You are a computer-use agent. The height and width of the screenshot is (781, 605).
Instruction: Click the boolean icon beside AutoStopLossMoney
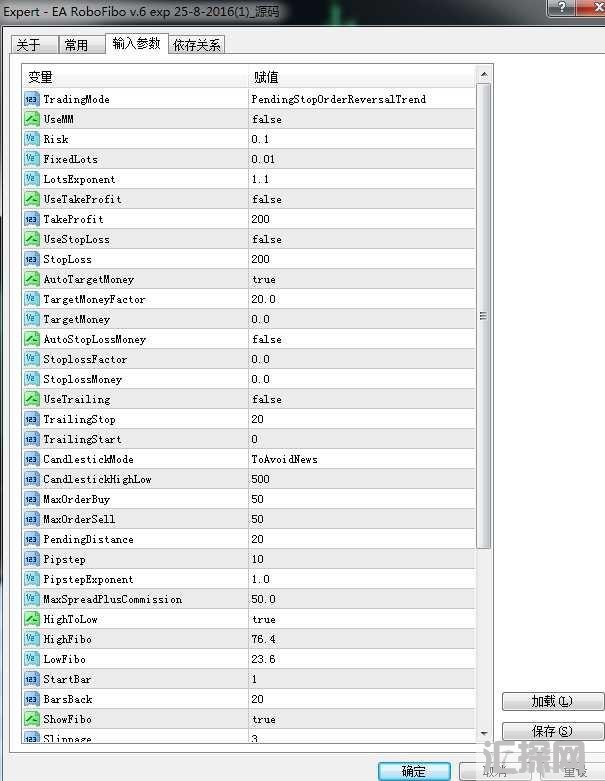(31, 339)
